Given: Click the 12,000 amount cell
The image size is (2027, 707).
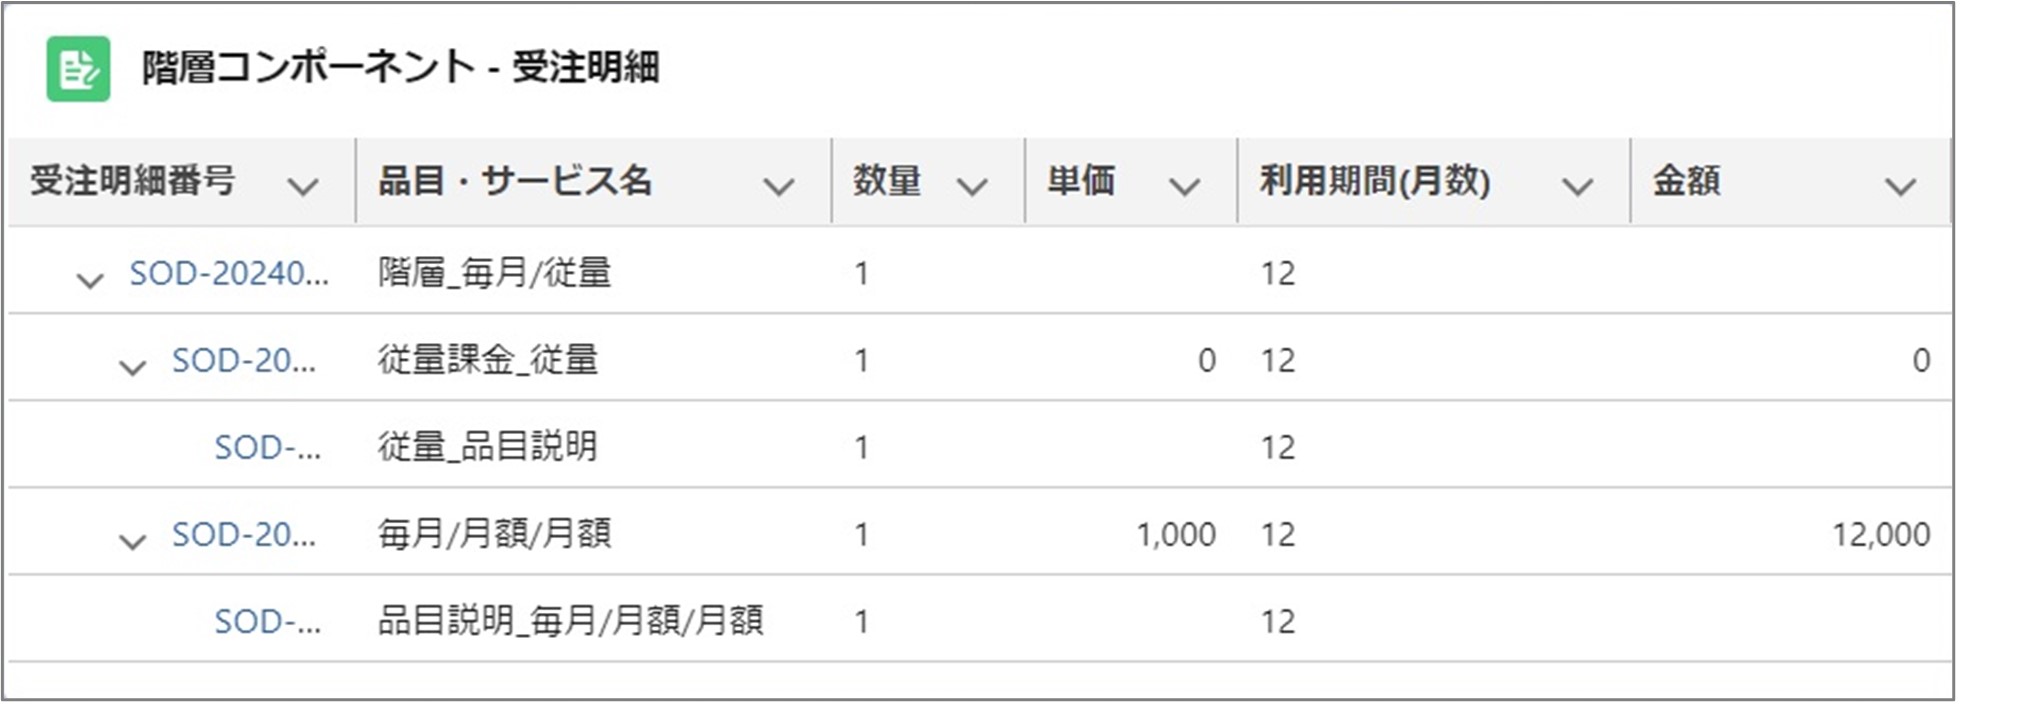Looking at the screenshot, I should [1879, 534].
